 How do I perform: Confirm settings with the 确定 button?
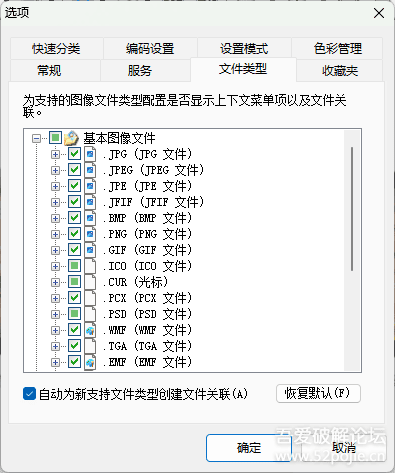pos(249,448)
